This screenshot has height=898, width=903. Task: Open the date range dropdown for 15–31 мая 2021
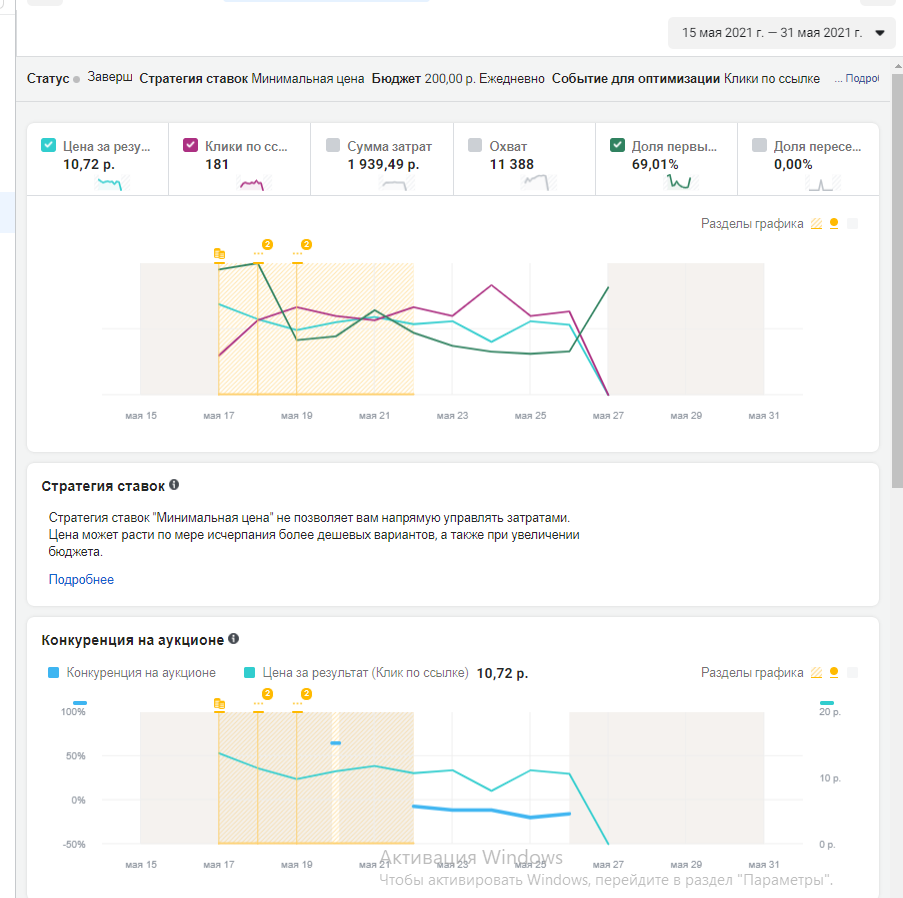click(x=781, y=33)
